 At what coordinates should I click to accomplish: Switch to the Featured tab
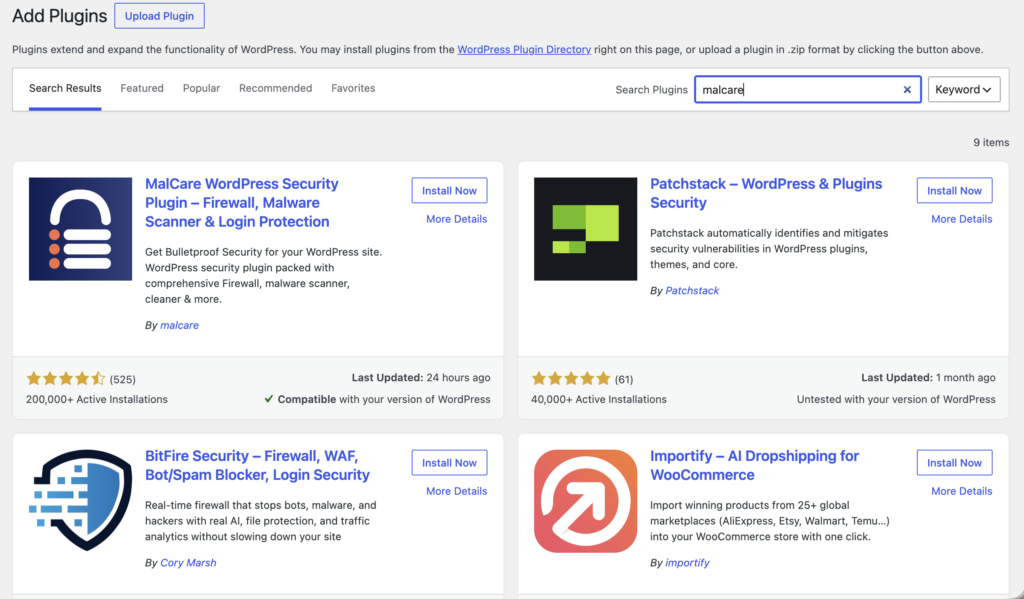(x=142, y=88)
